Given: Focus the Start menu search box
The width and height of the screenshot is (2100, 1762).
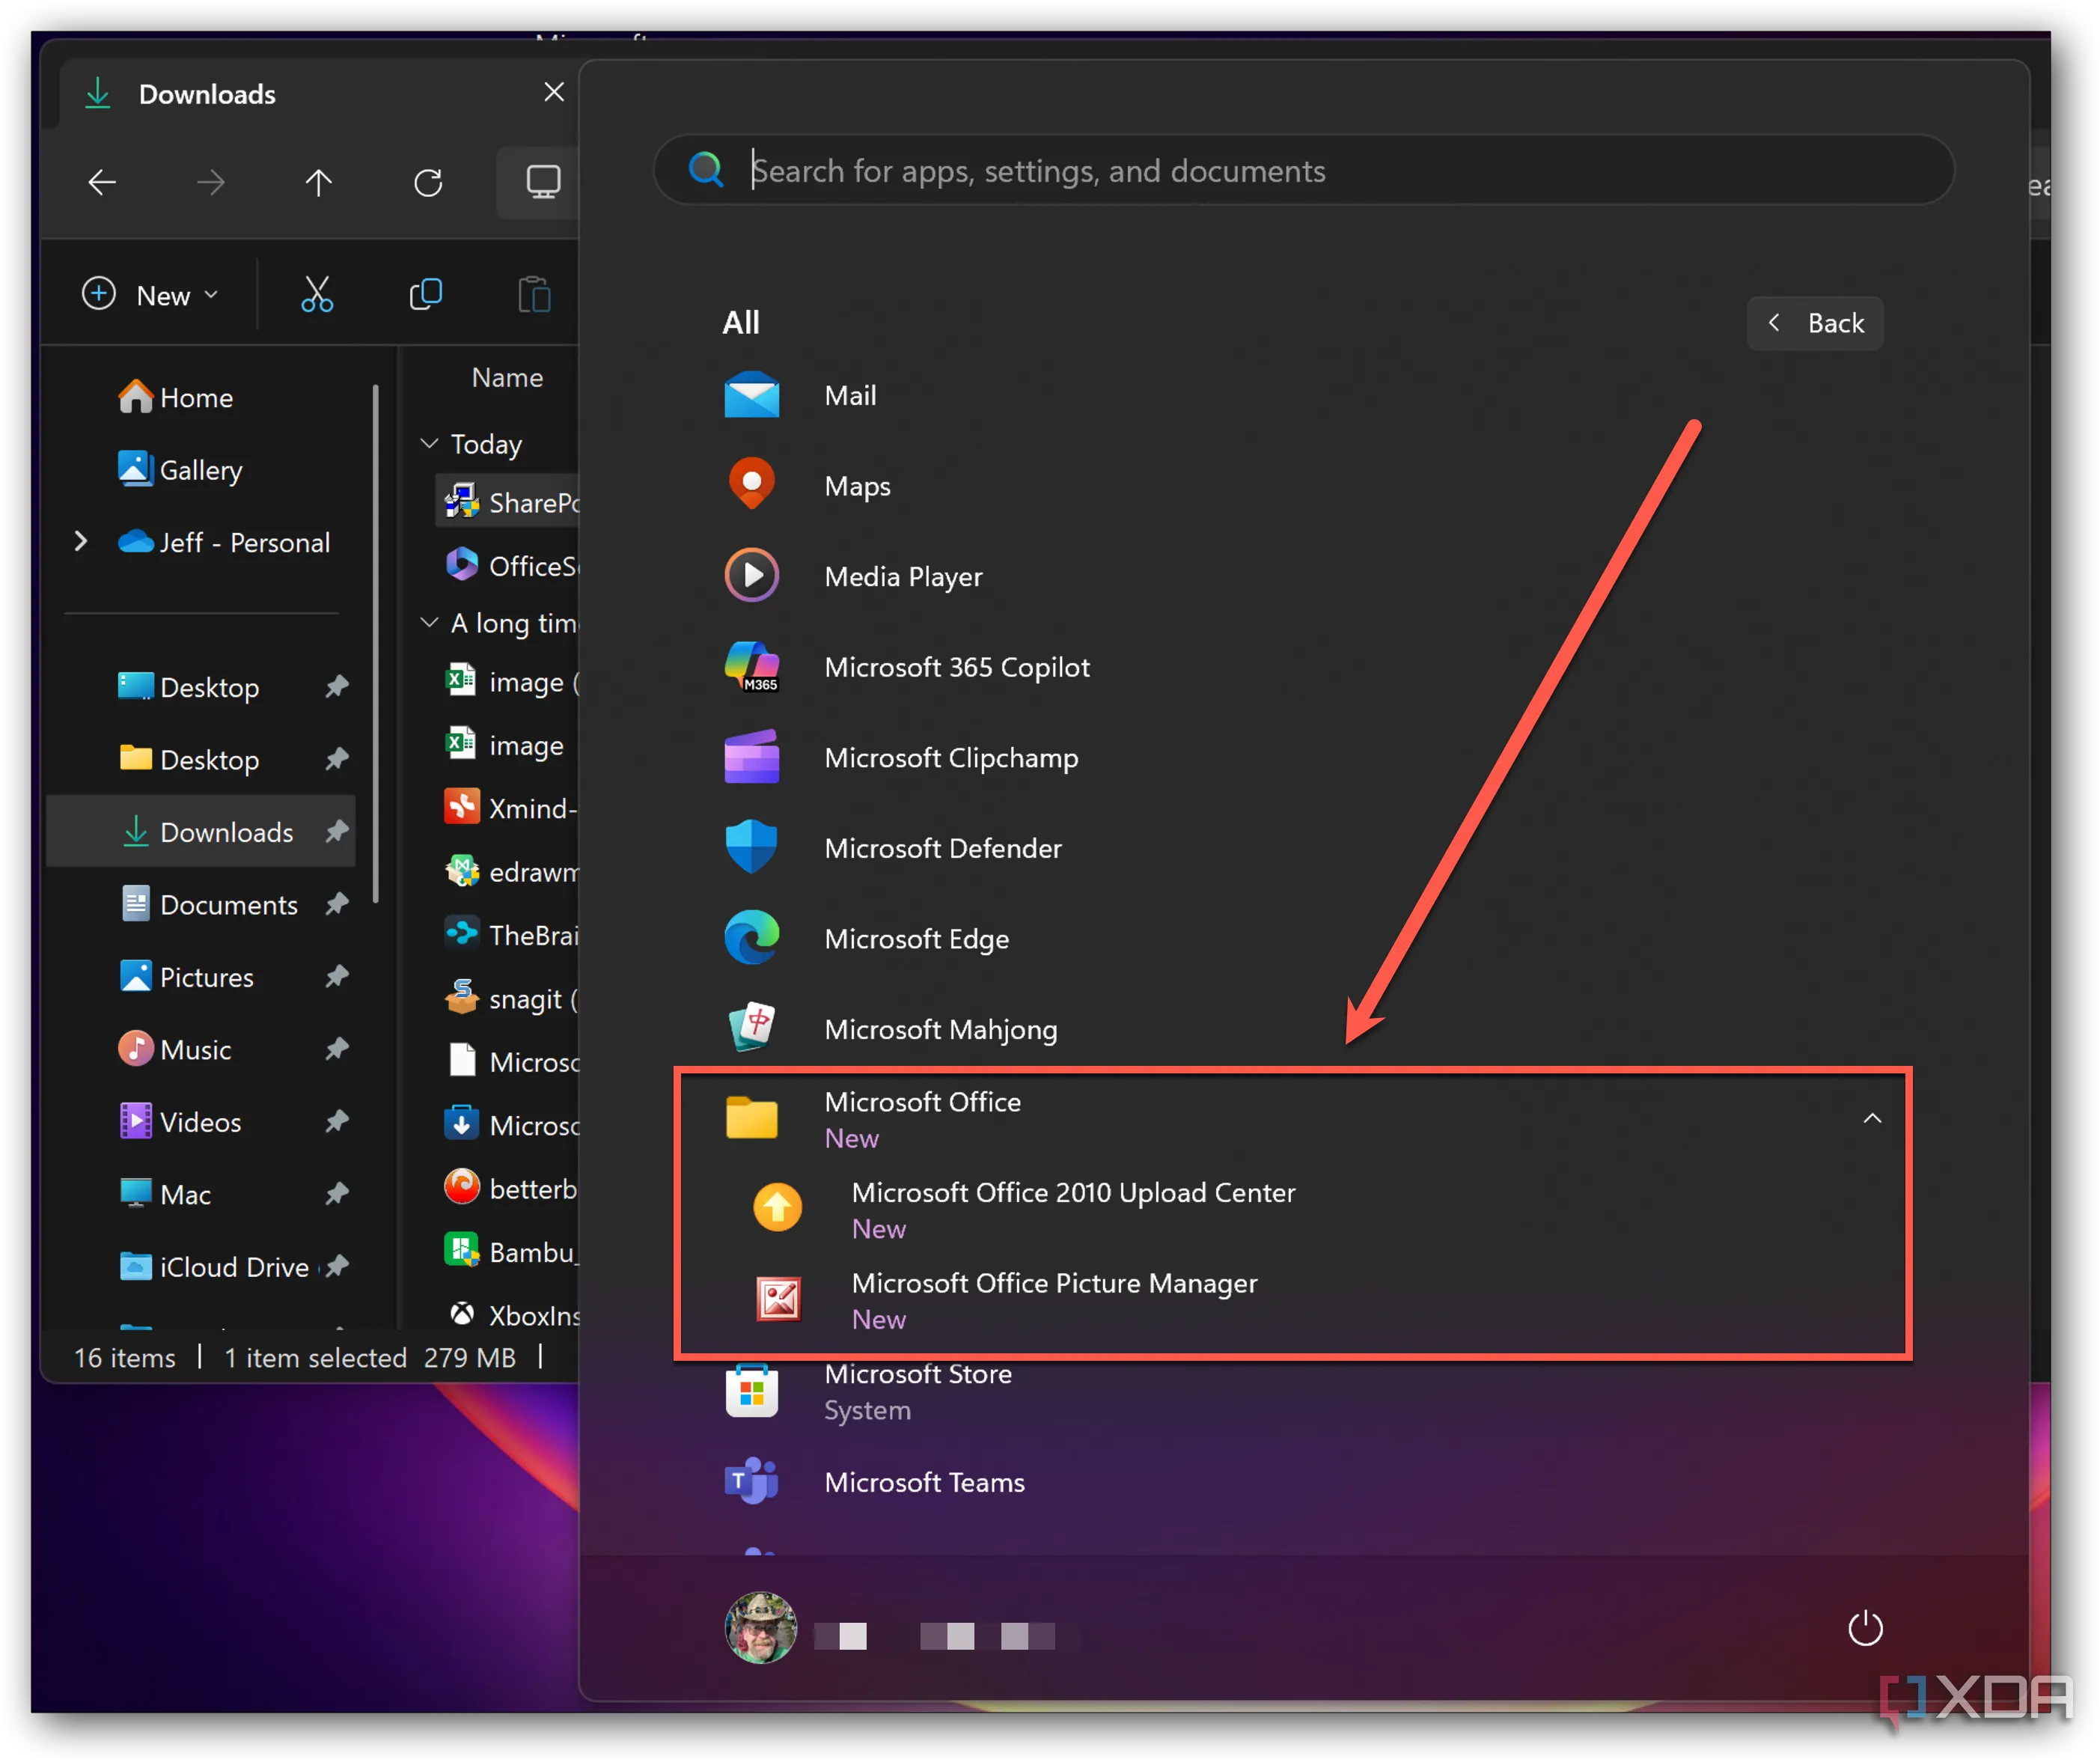Looking at the screenshot, I should [x=1303, y=170].
